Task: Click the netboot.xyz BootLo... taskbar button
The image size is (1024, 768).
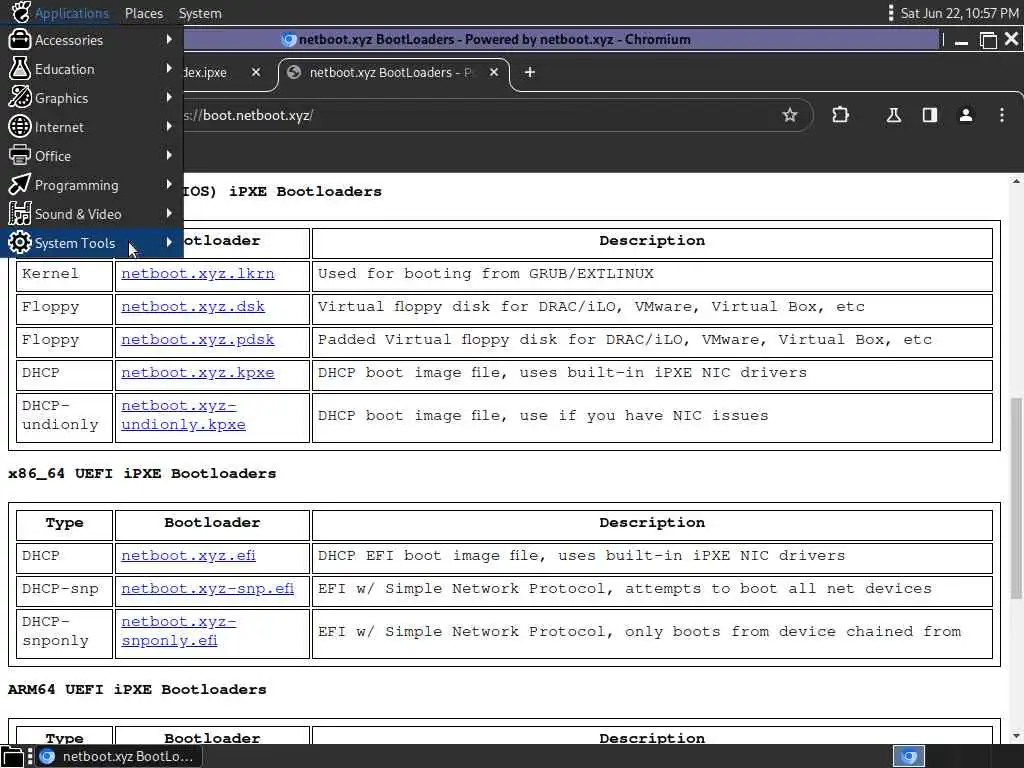Action: 119,756
